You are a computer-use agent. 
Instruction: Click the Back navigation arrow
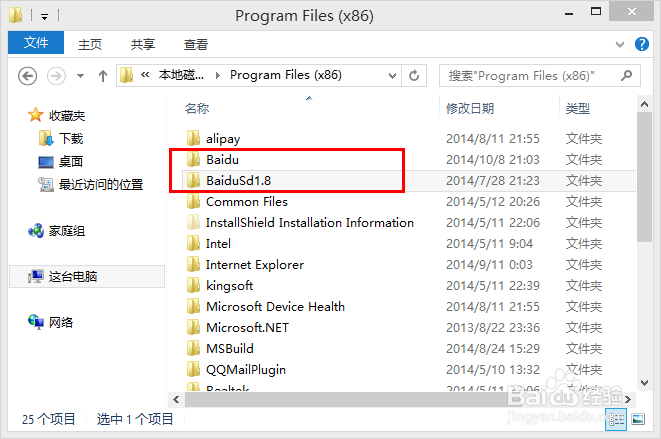tap(28, 75)
